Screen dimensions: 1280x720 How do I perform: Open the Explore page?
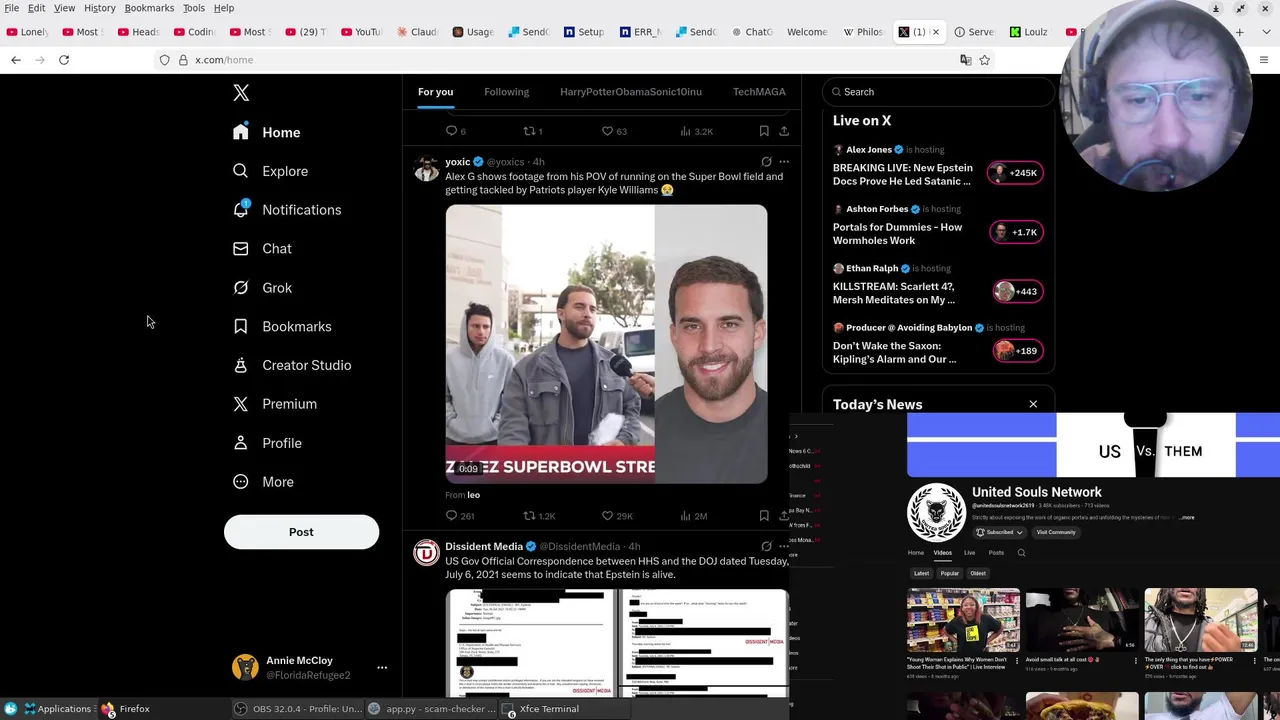271,171
